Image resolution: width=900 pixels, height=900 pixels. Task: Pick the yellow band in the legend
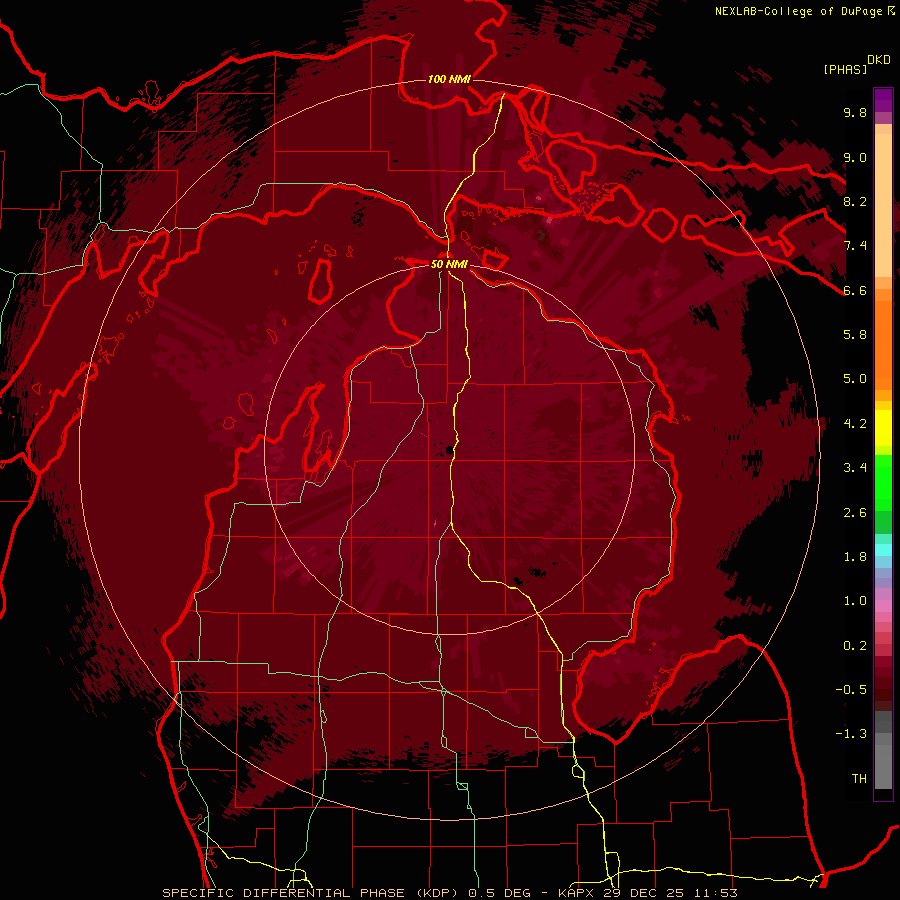(x=883, y=428)
